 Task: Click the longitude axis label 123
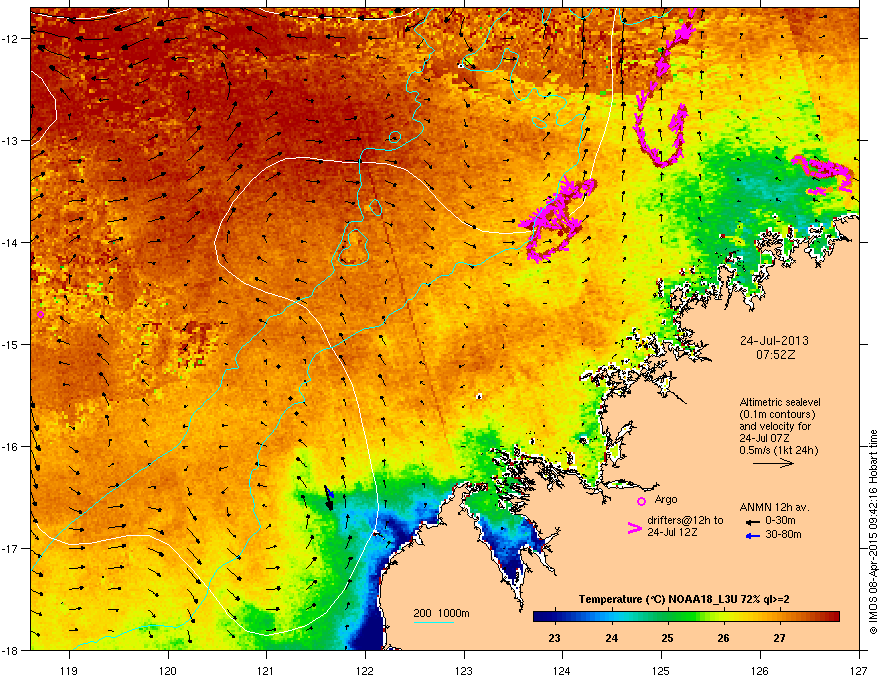coord(464,670)
